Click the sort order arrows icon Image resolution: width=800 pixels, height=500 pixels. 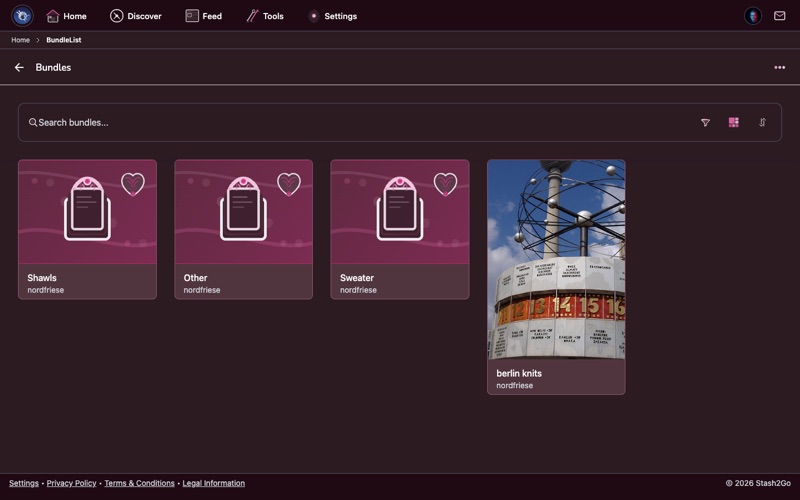click(762, 122)
